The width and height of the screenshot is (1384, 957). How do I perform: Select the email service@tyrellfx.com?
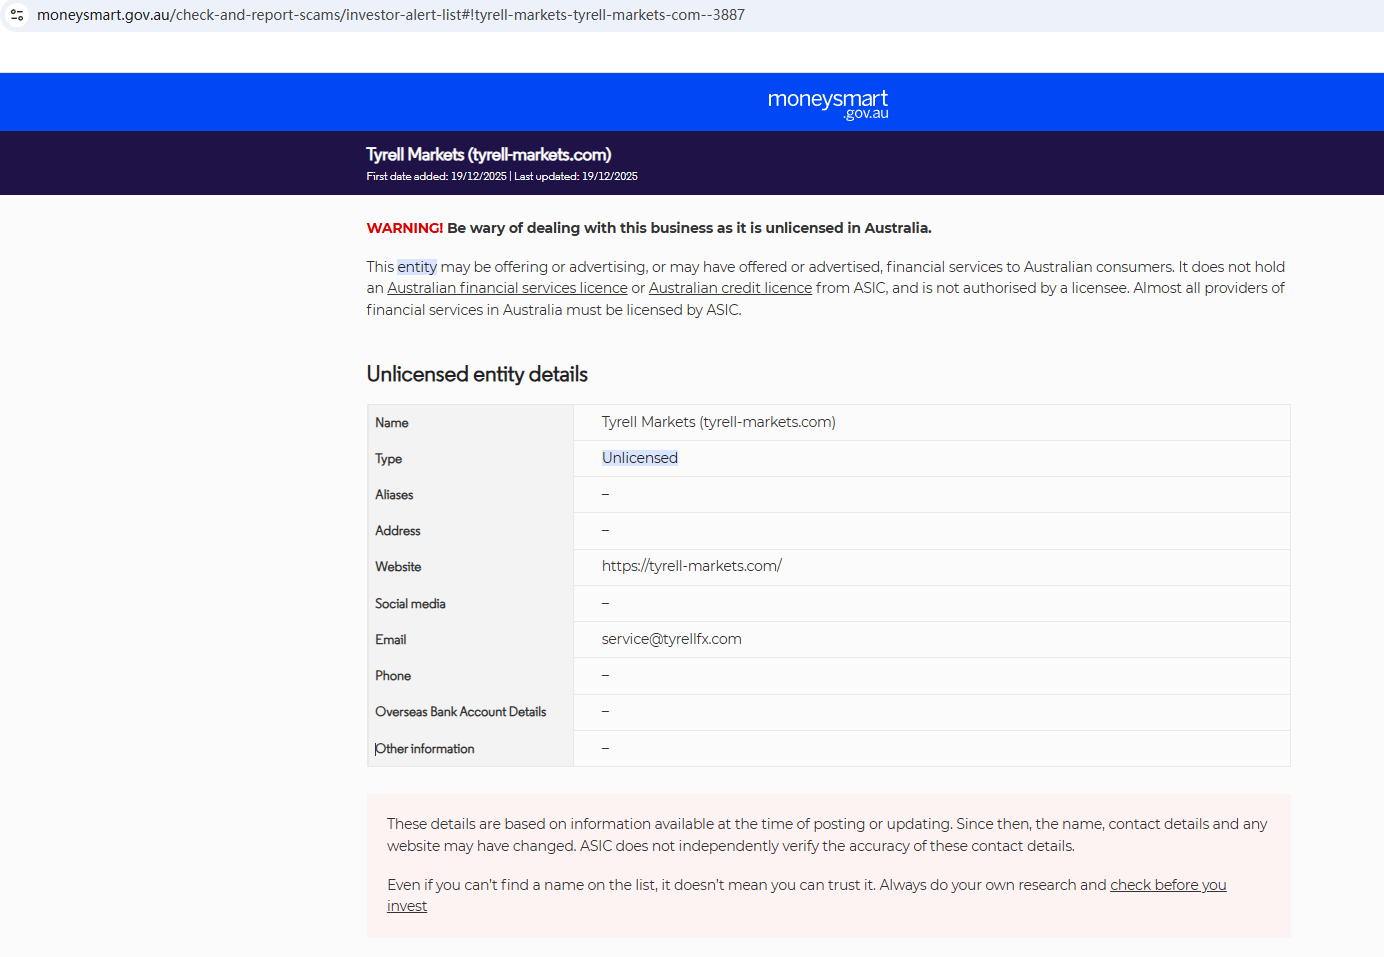pyautogui.click(x=672, y=639)
